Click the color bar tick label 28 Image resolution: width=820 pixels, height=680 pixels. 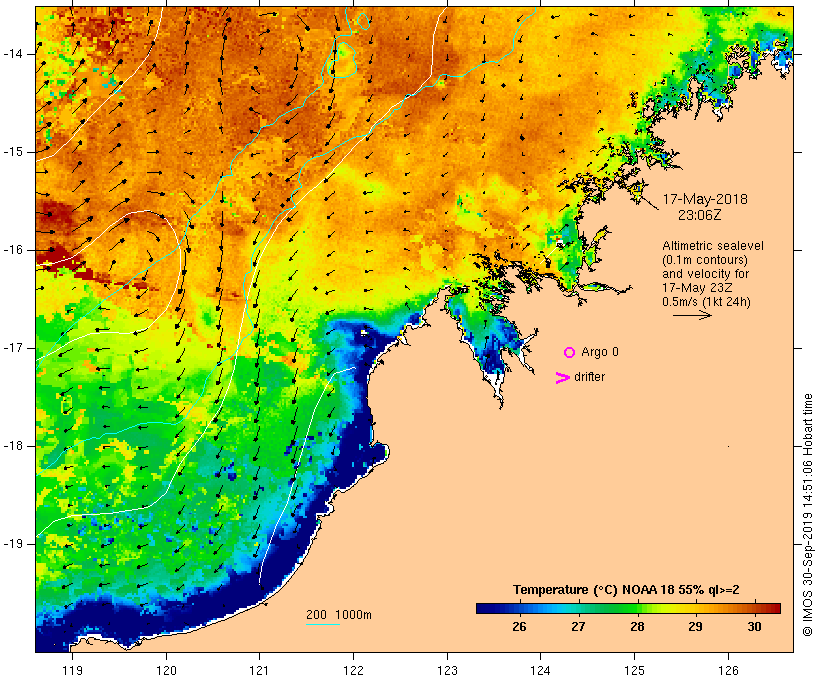click(x=636, y=627)
